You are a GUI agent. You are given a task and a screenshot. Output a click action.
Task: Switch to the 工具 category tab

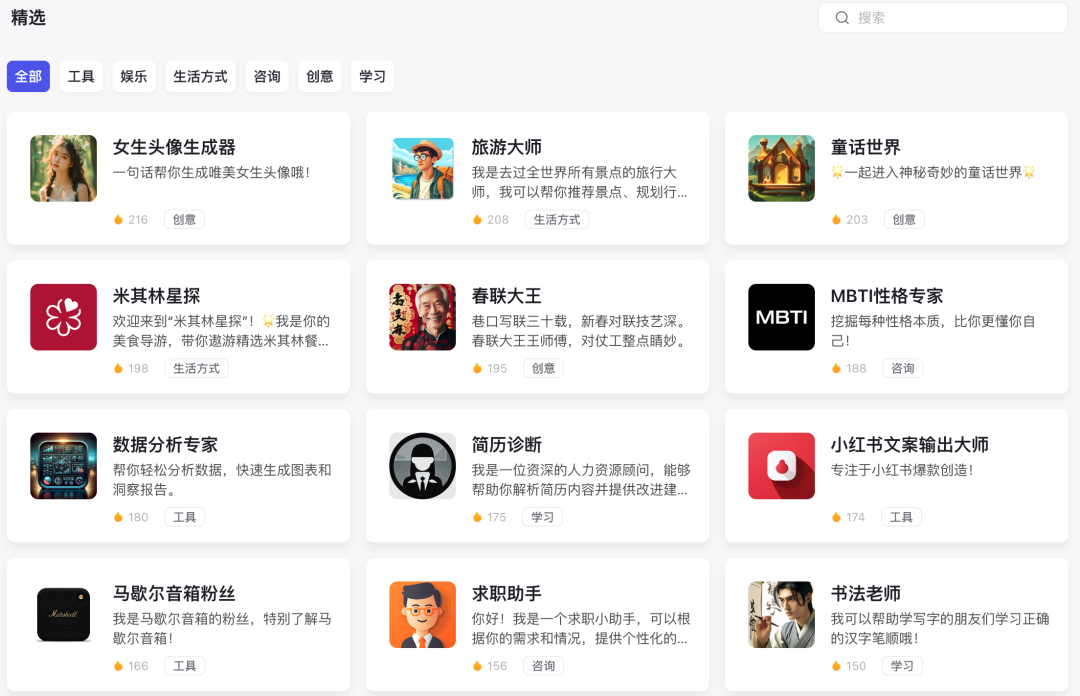click(x=81, y=77)
